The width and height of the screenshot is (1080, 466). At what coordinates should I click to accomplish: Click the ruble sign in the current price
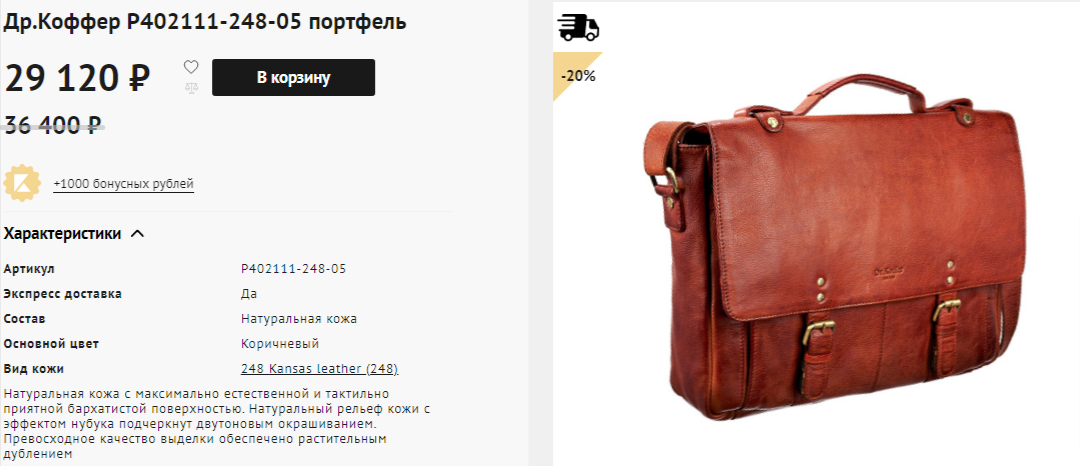coord(139,77)
